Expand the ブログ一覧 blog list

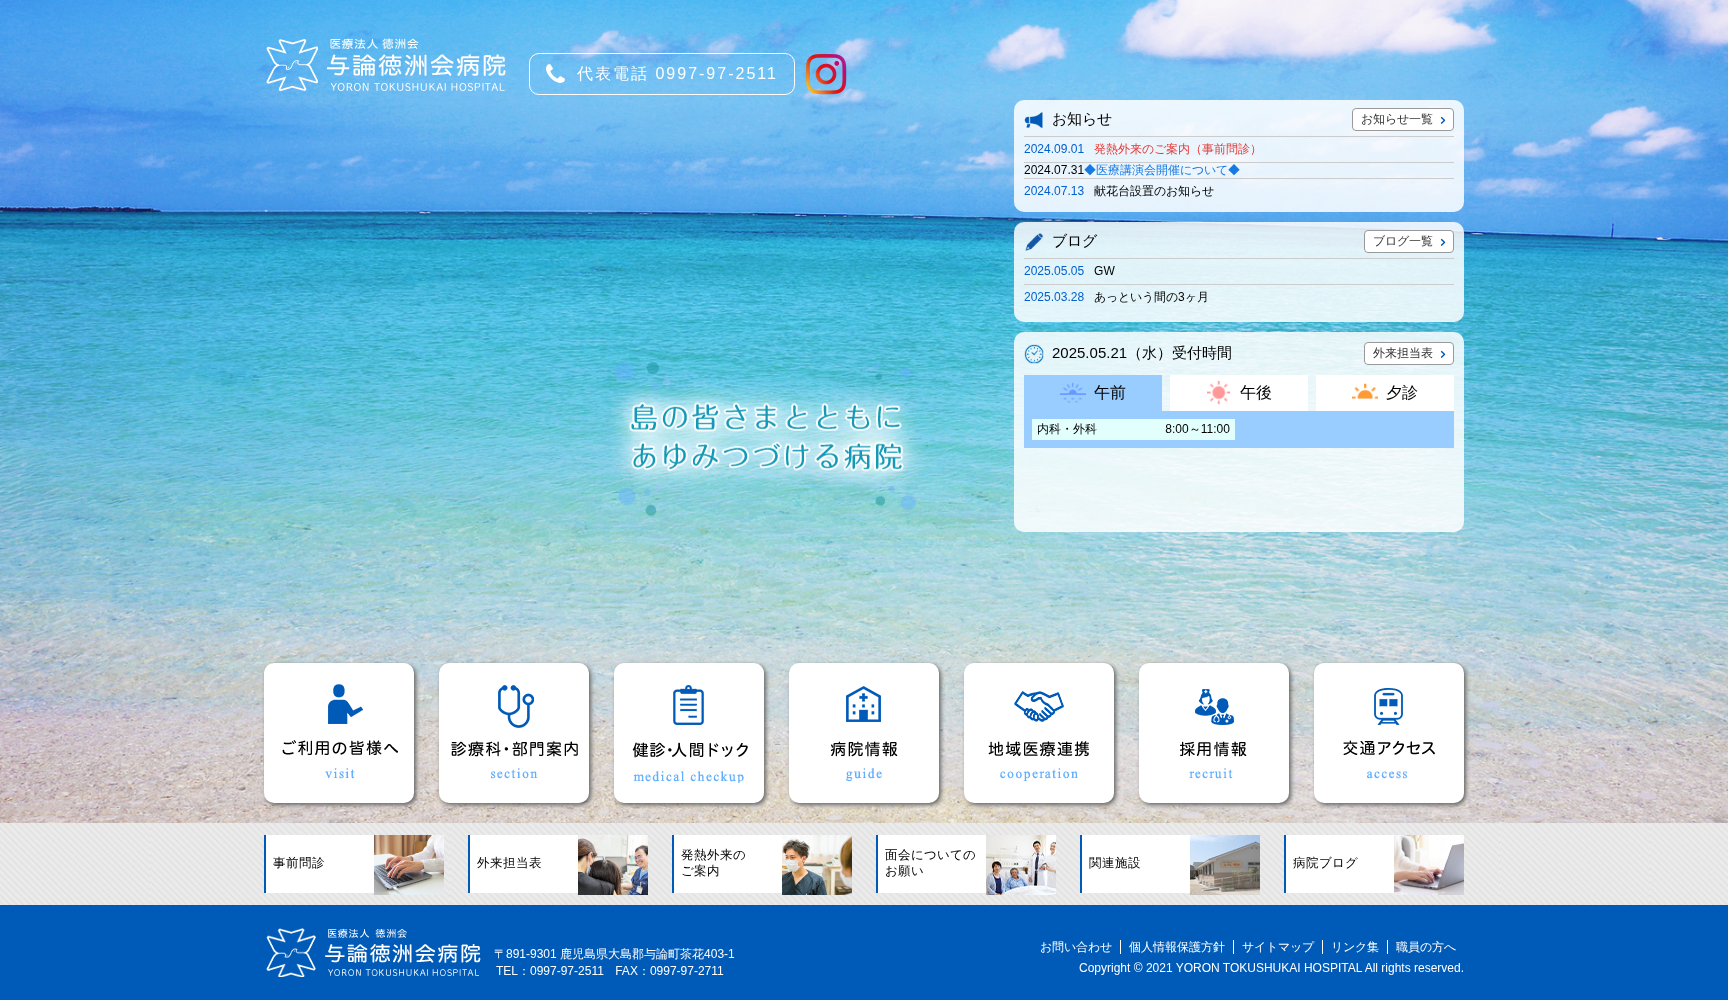click(1408, 242)
